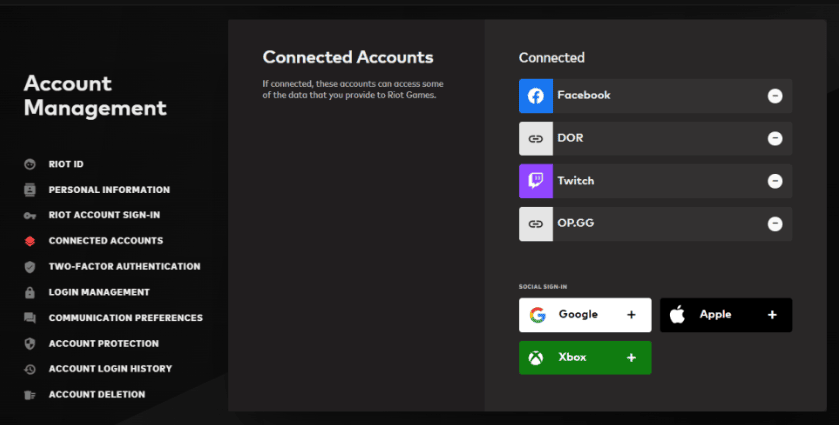The height and width of the screenshot is (425, 839).
Task: Click the plus sign on the Xbox button
Action: pos(631,358)
